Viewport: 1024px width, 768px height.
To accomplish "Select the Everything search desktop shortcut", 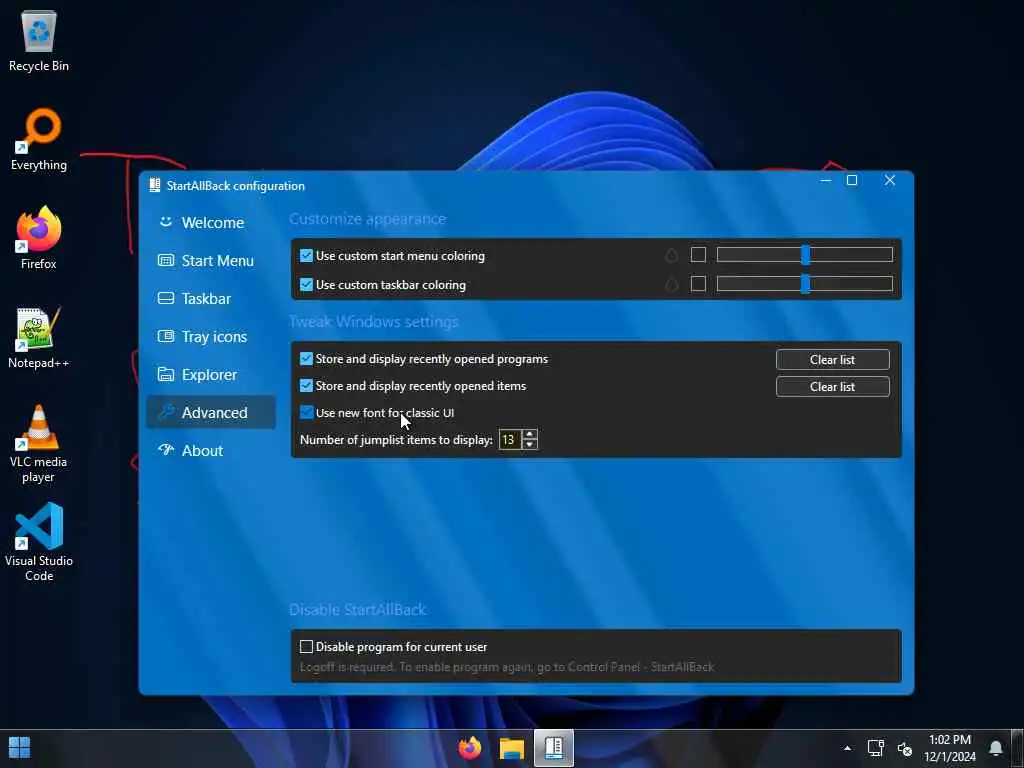I will tap(39, 140).
